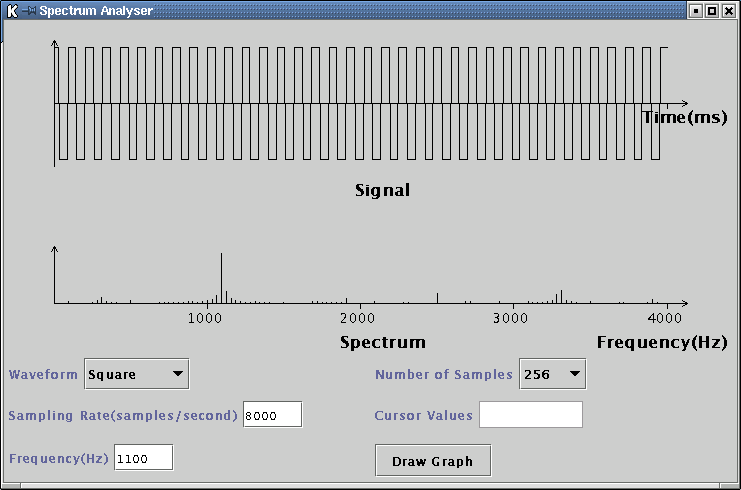Click the Time(ms) axis label
741x490 pixels.
point(684,117)
